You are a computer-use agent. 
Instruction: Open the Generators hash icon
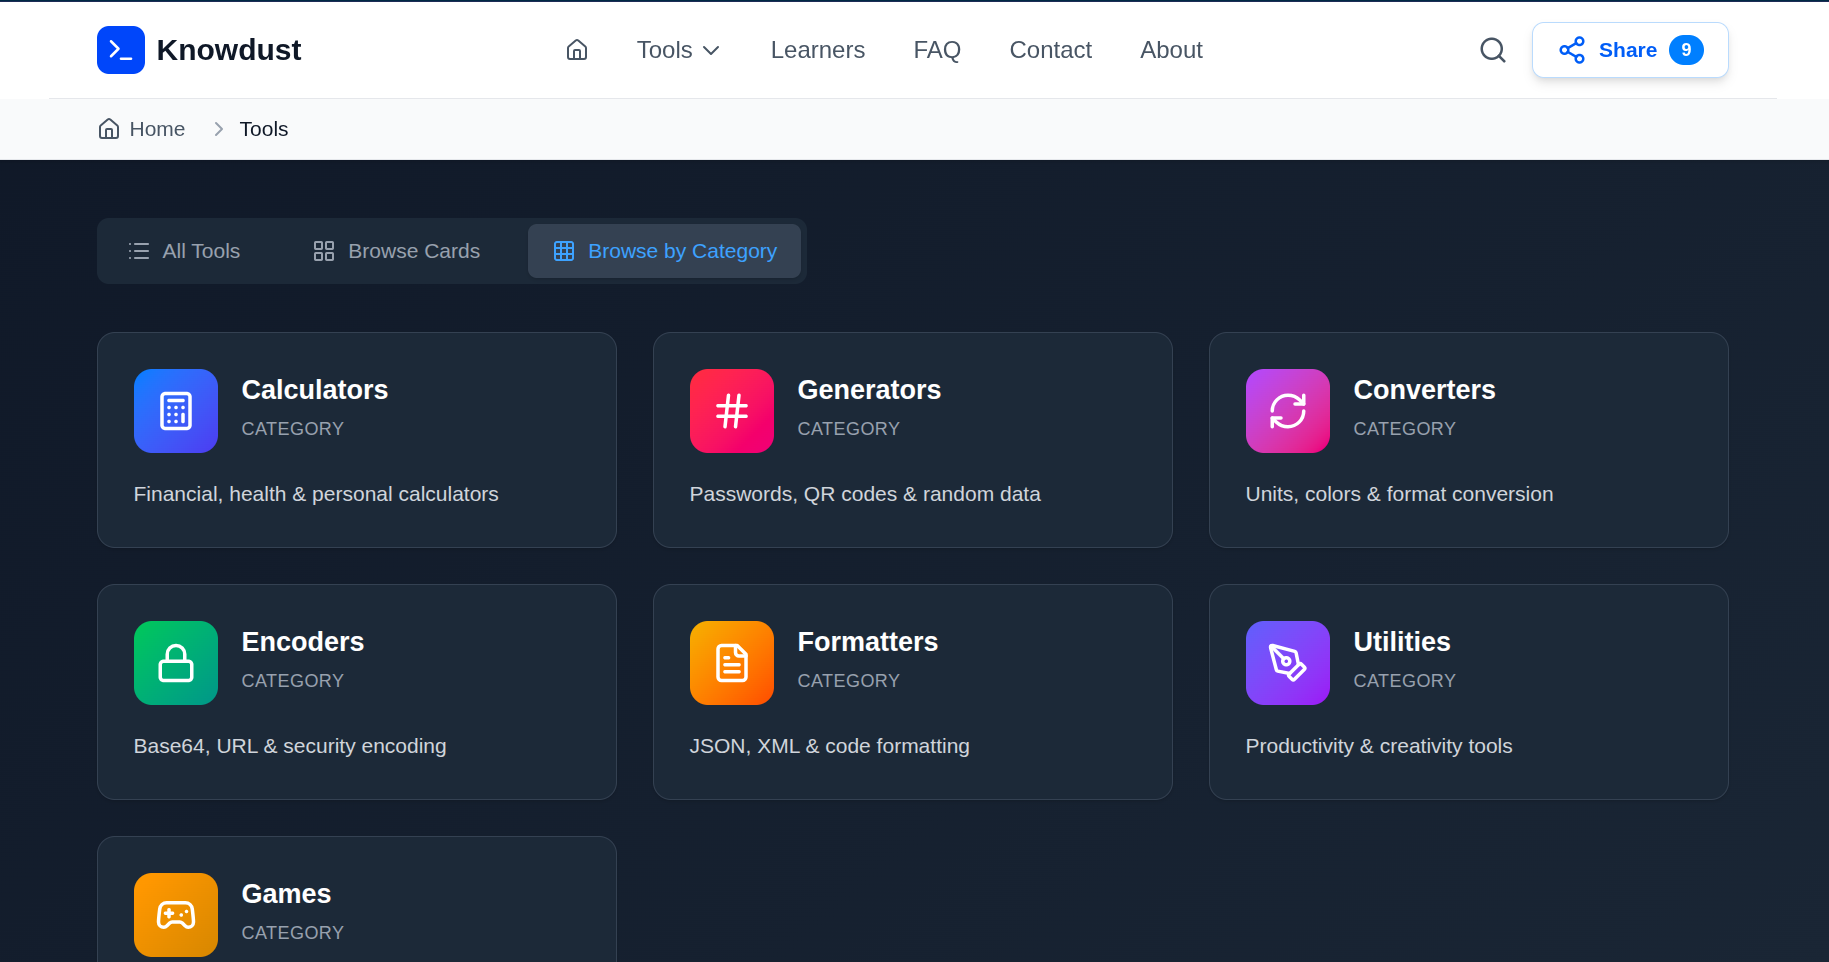[x=732, y=411]
